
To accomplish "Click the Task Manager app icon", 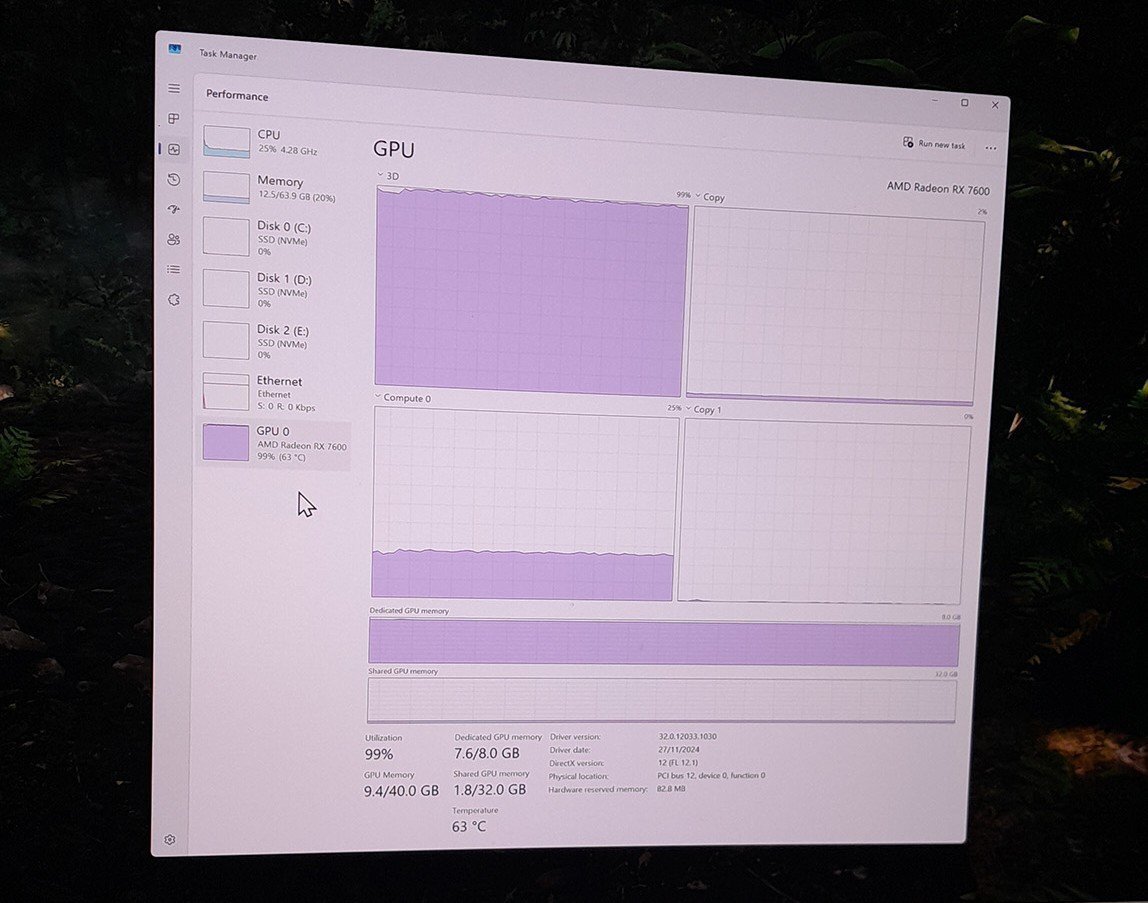I will tap(174, 49).
